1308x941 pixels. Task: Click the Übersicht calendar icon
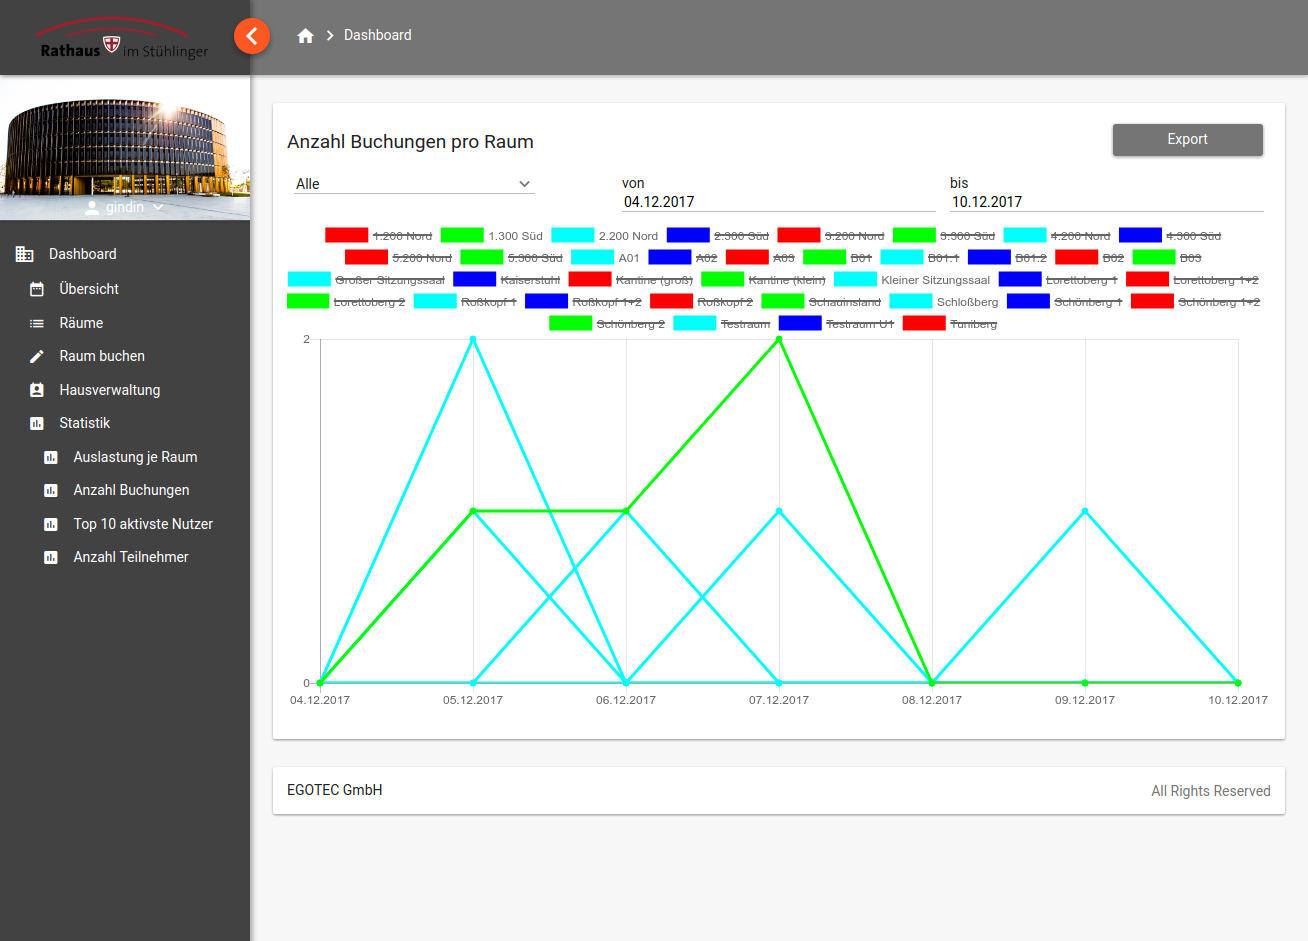(x=37, y=289)
